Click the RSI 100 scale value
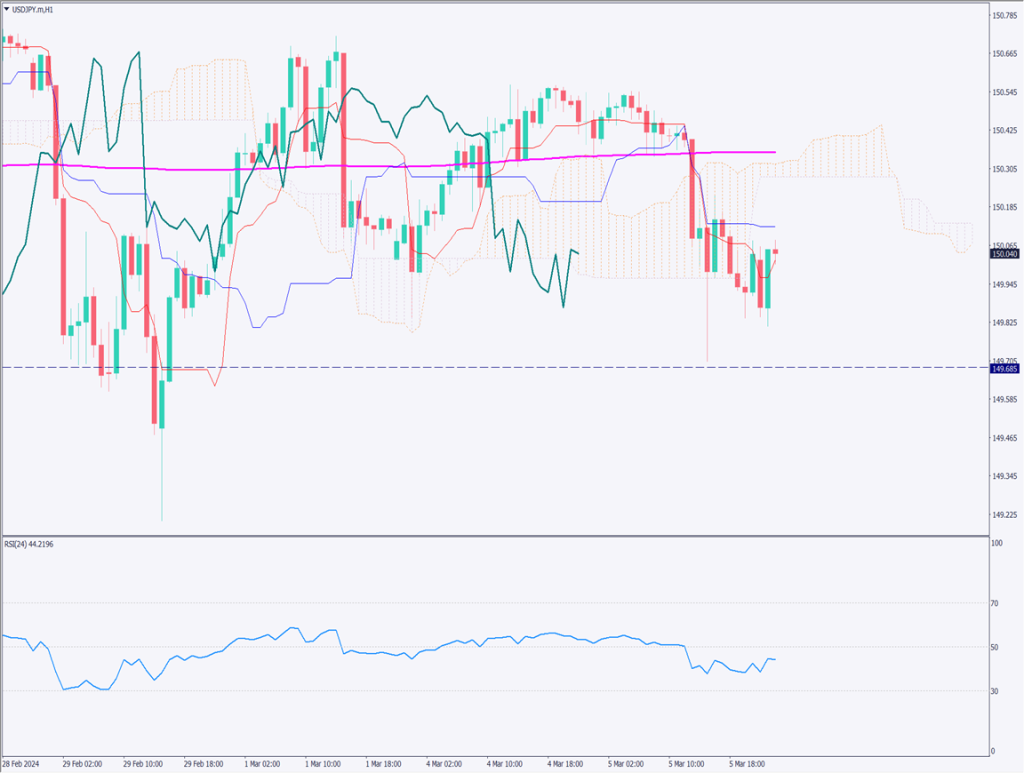The height and width of the screenshot is (773, 1024). 996,544
